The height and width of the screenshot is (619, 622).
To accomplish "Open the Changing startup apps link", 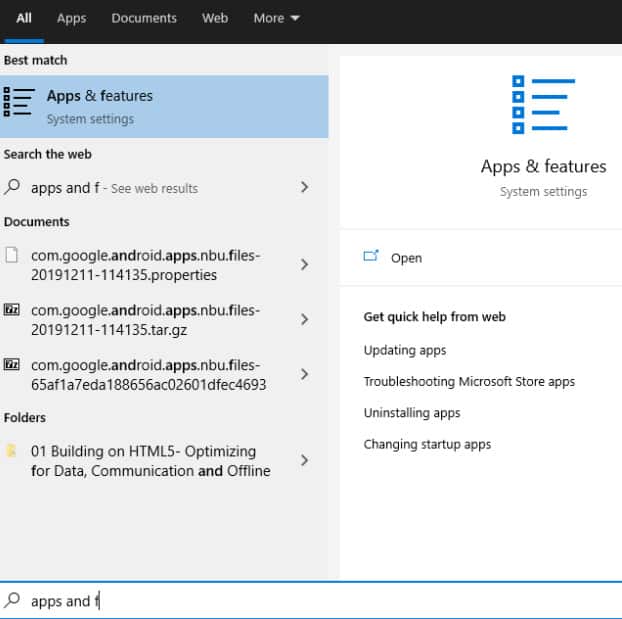I will pyautogui.click(x=427, y=444).
